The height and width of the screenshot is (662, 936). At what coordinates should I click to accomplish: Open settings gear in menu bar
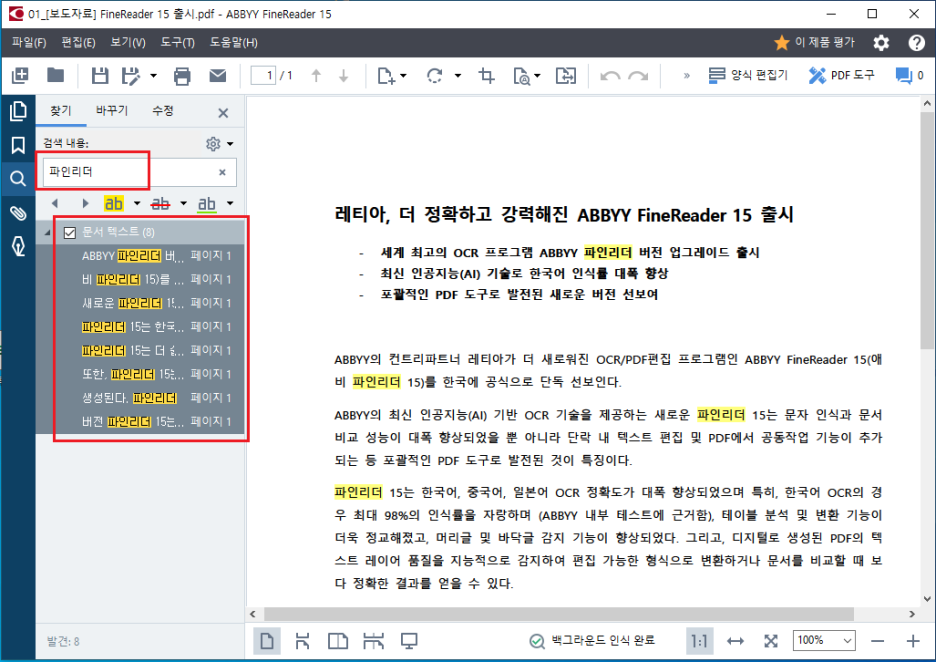click(x=881, y=42)
